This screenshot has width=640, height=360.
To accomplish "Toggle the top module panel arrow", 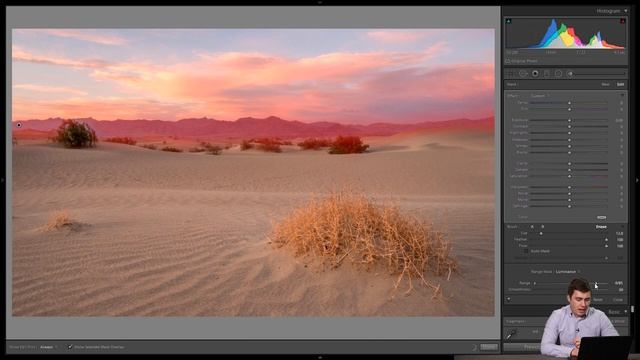I will (320, 2).
